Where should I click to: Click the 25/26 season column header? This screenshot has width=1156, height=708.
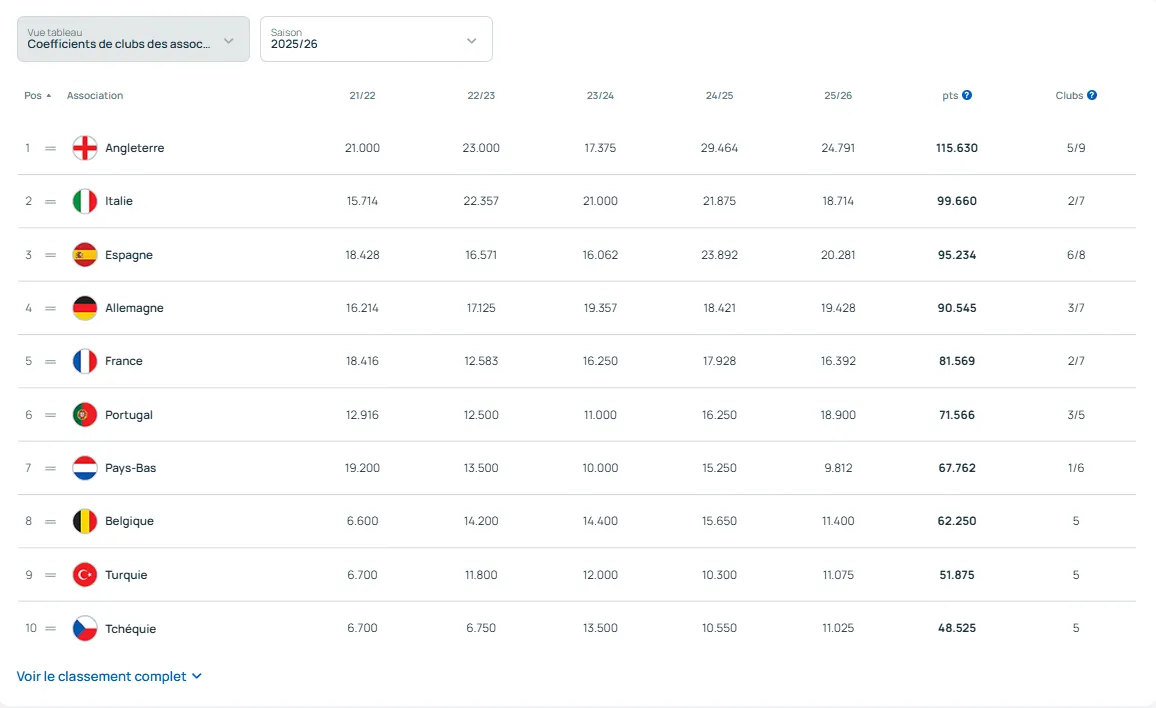pos(838,96)
